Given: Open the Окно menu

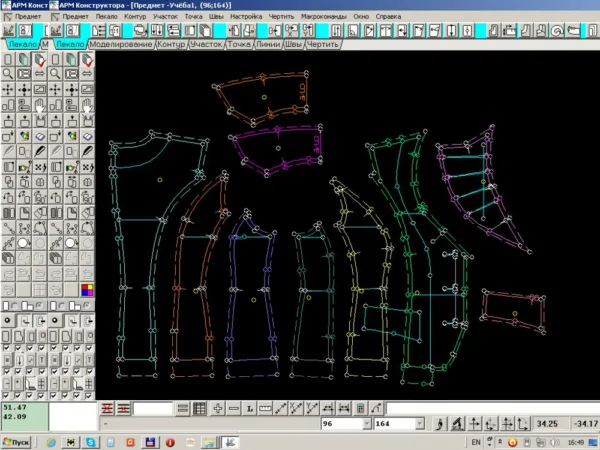Looking at the screenshot, I should tap(361, 16).
